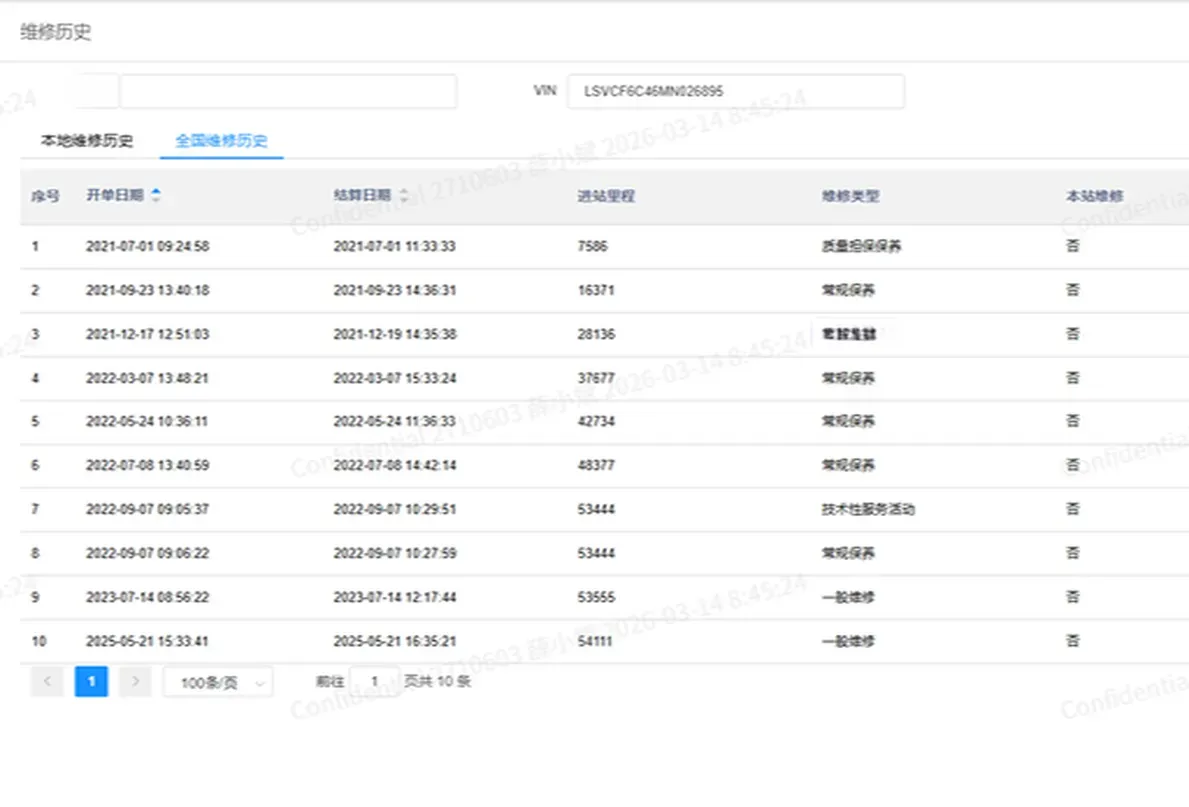Click page number 1 button
This screenshot has width=1189, height=807.
[x=90, y=681]
